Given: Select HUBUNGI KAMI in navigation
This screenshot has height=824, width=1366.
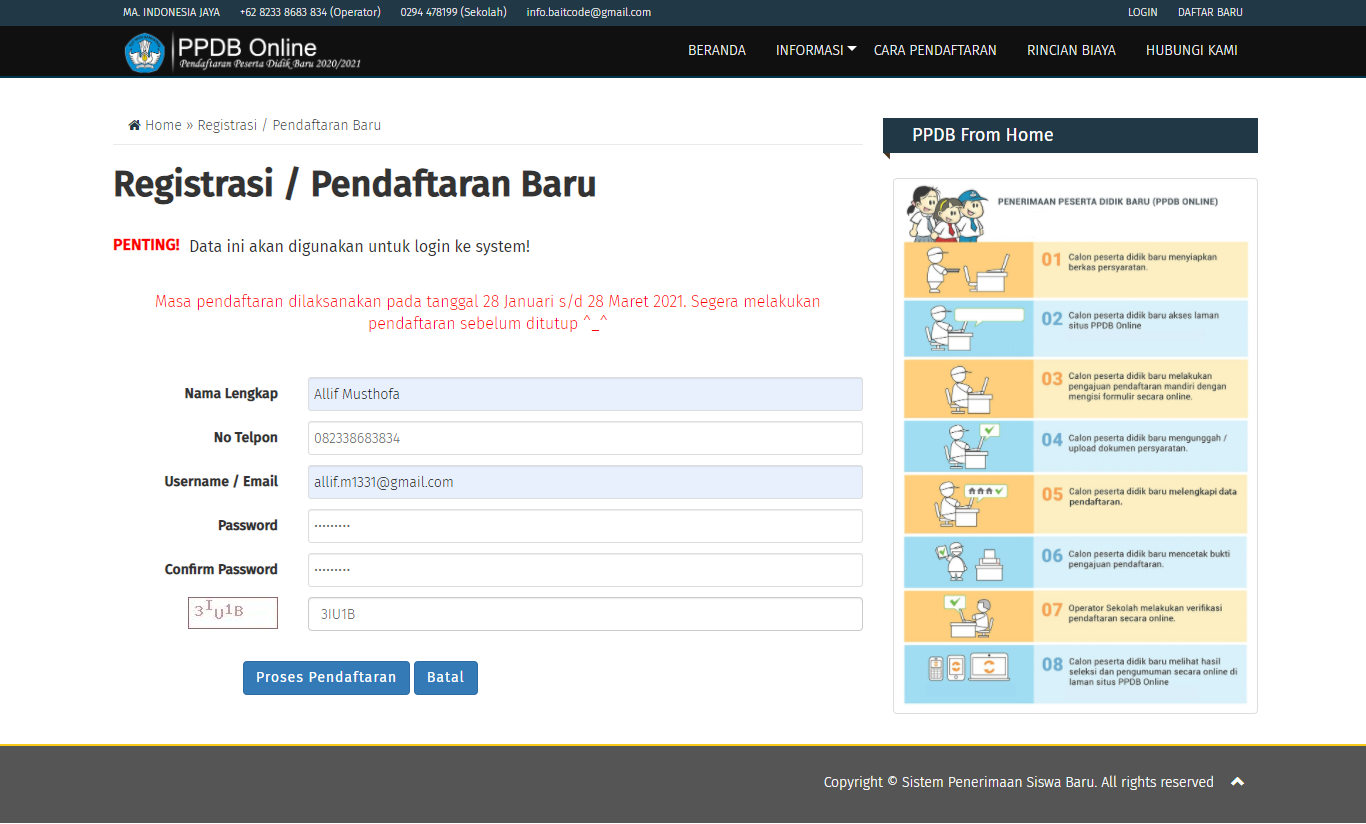Looking at the screenshot, I should click(1191, 50).
